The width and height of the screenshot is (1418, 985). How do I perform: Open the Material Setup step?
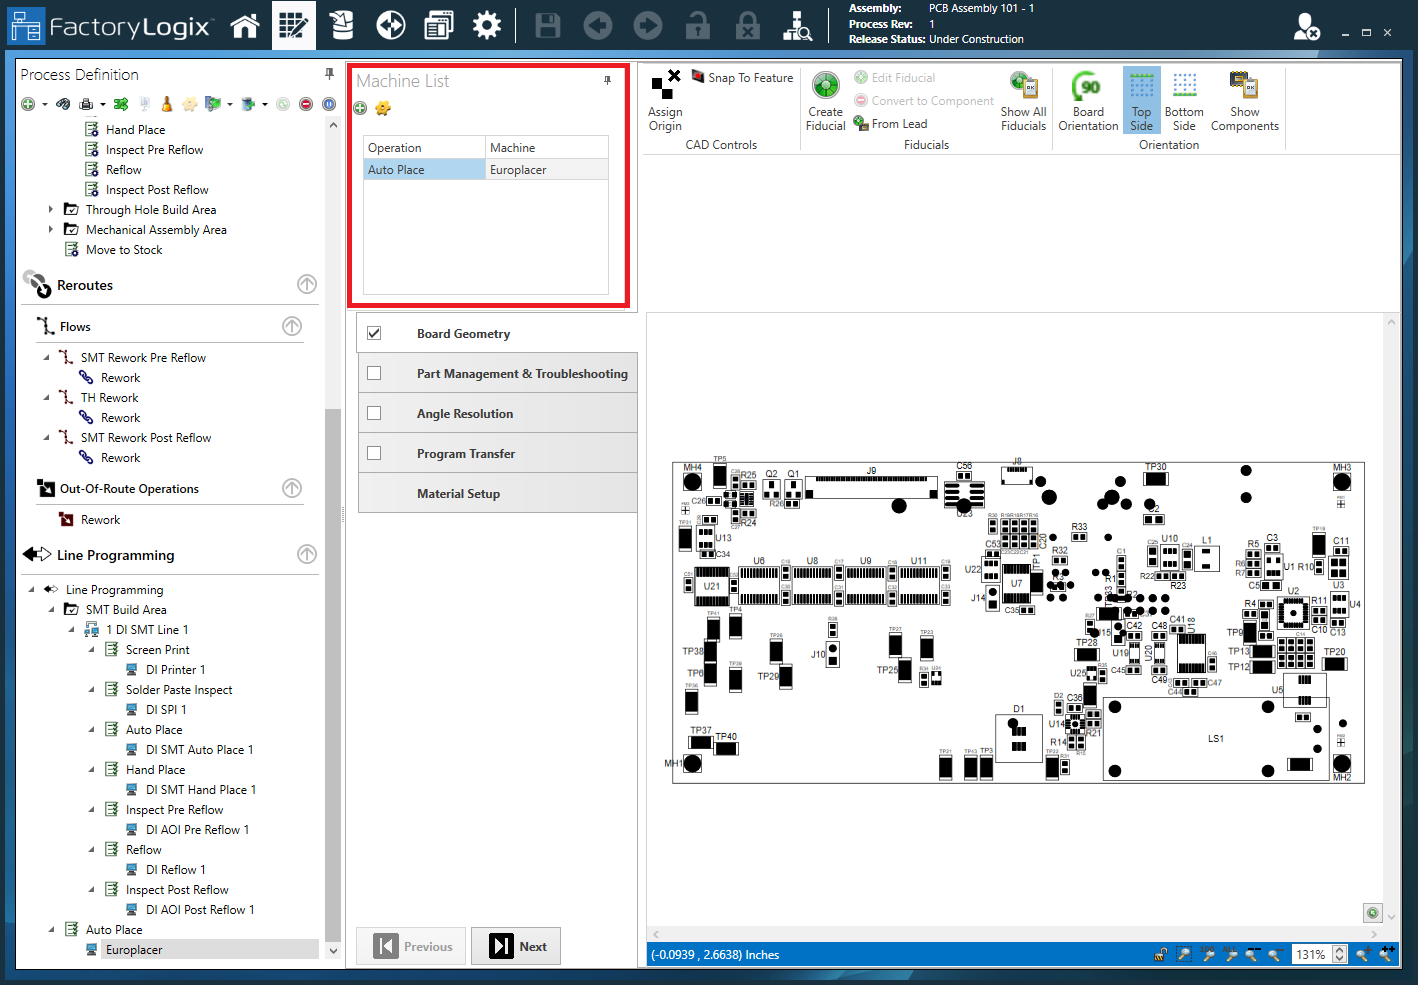click(458, 493)
